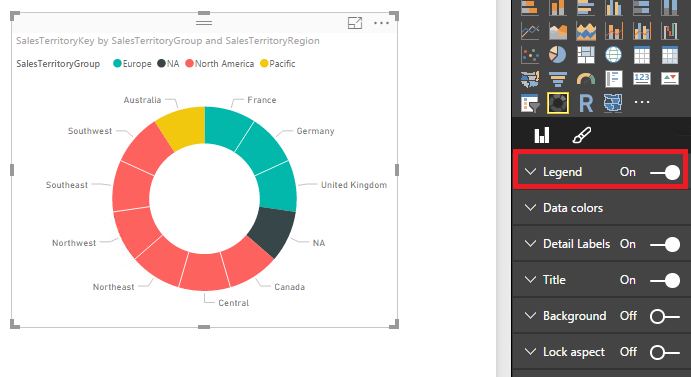The width and height of the screenshot is (691, 377).
Task: Click the Southeast data label
Action: 67,185
